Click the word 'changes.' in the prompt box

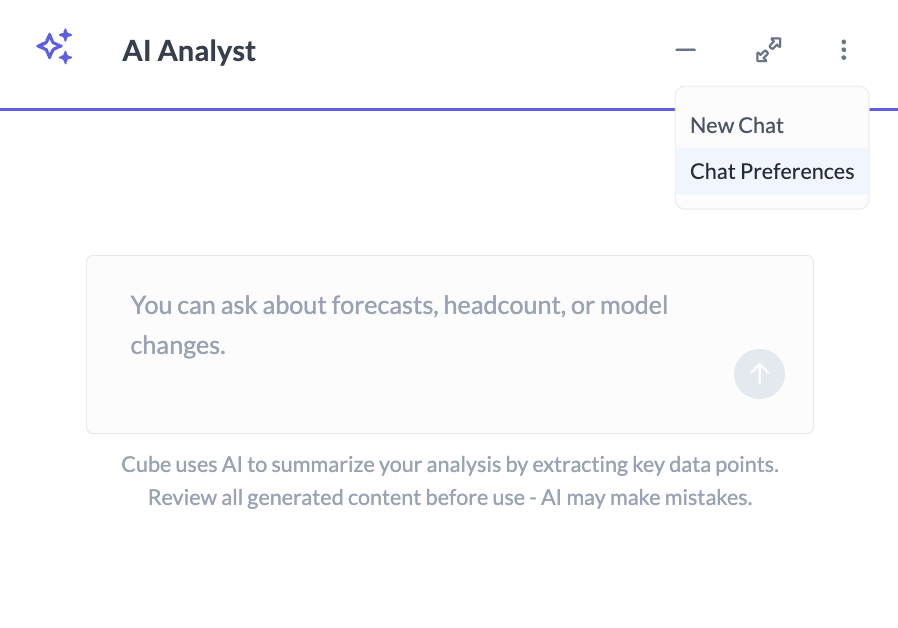pos(178,346)
